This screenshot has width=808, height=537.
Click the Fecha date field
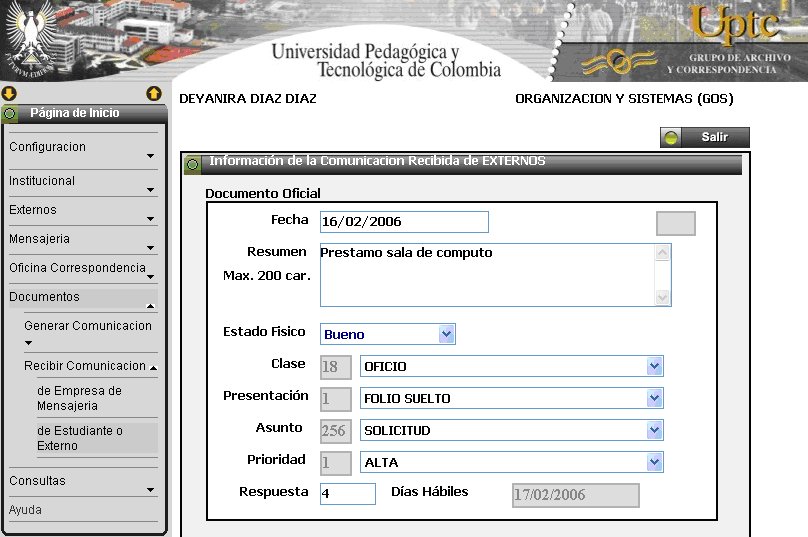[x=404, y=222]
